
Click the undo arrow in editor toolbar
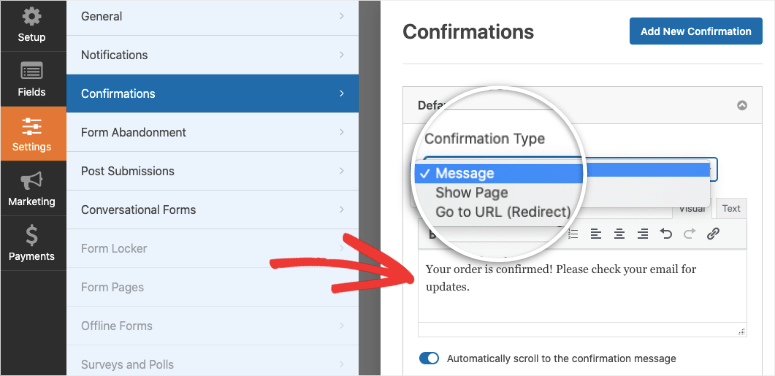666,234
